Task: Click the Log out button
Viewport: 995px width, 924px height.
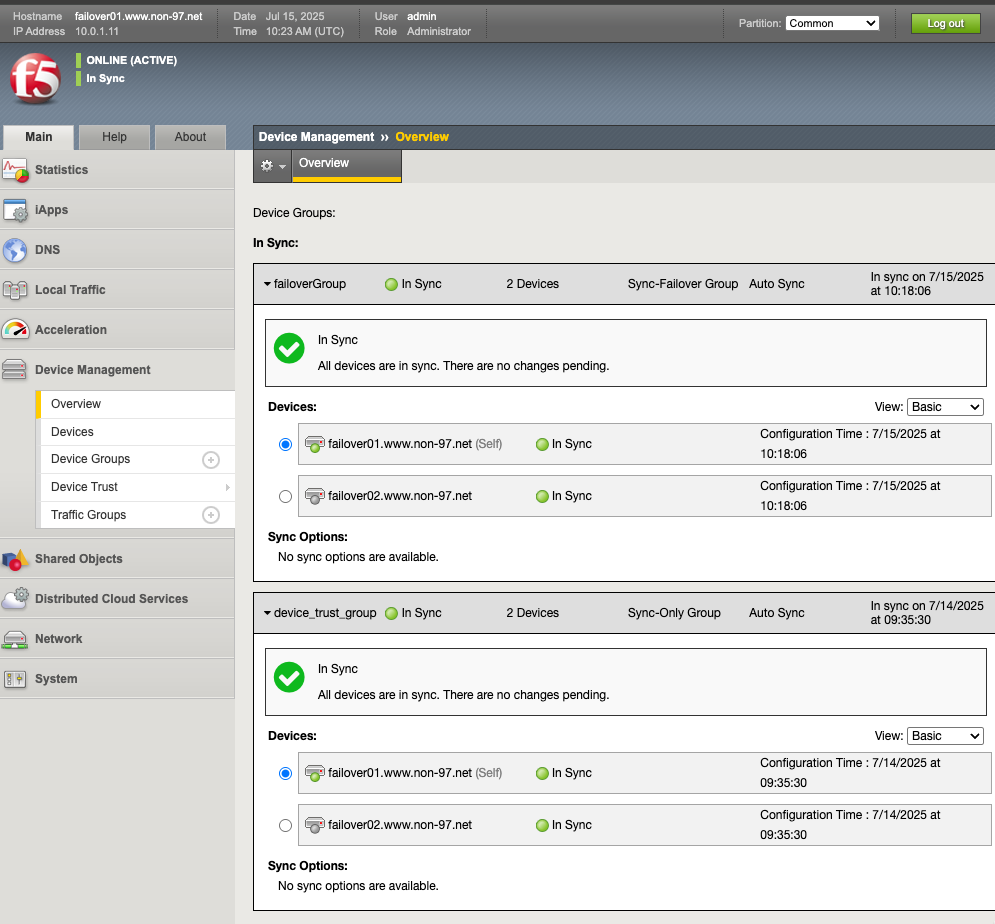Action: (x=946, y=23)
